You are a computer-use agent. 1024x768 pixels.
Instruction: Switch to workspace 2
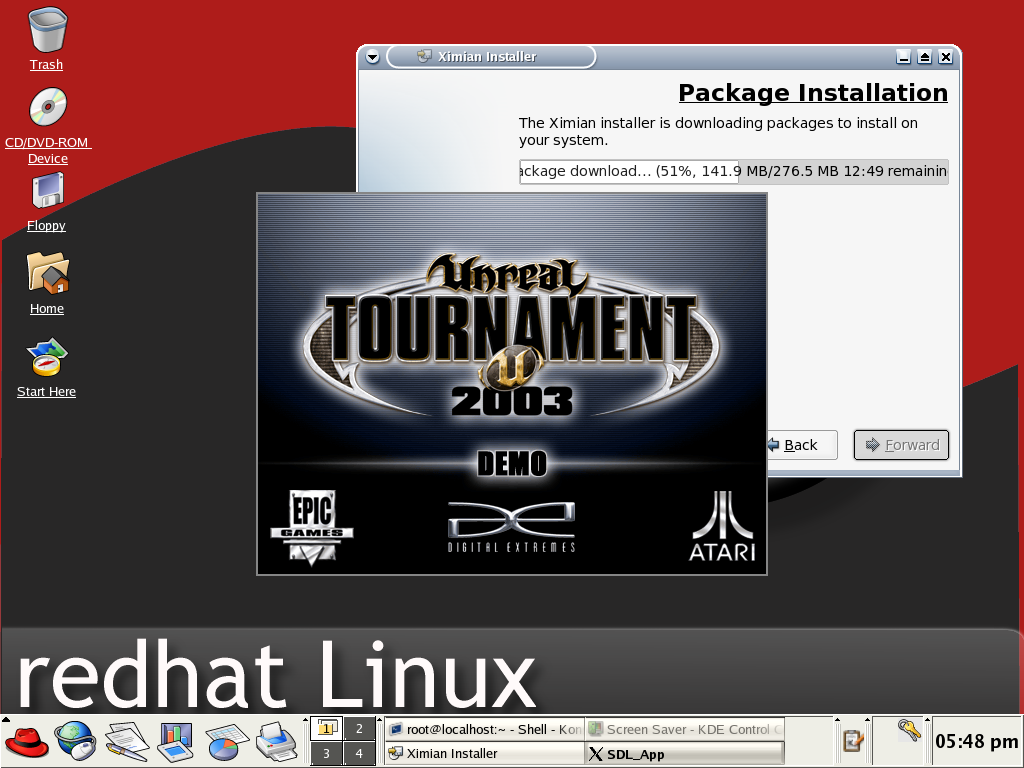(x=359, y=728)
